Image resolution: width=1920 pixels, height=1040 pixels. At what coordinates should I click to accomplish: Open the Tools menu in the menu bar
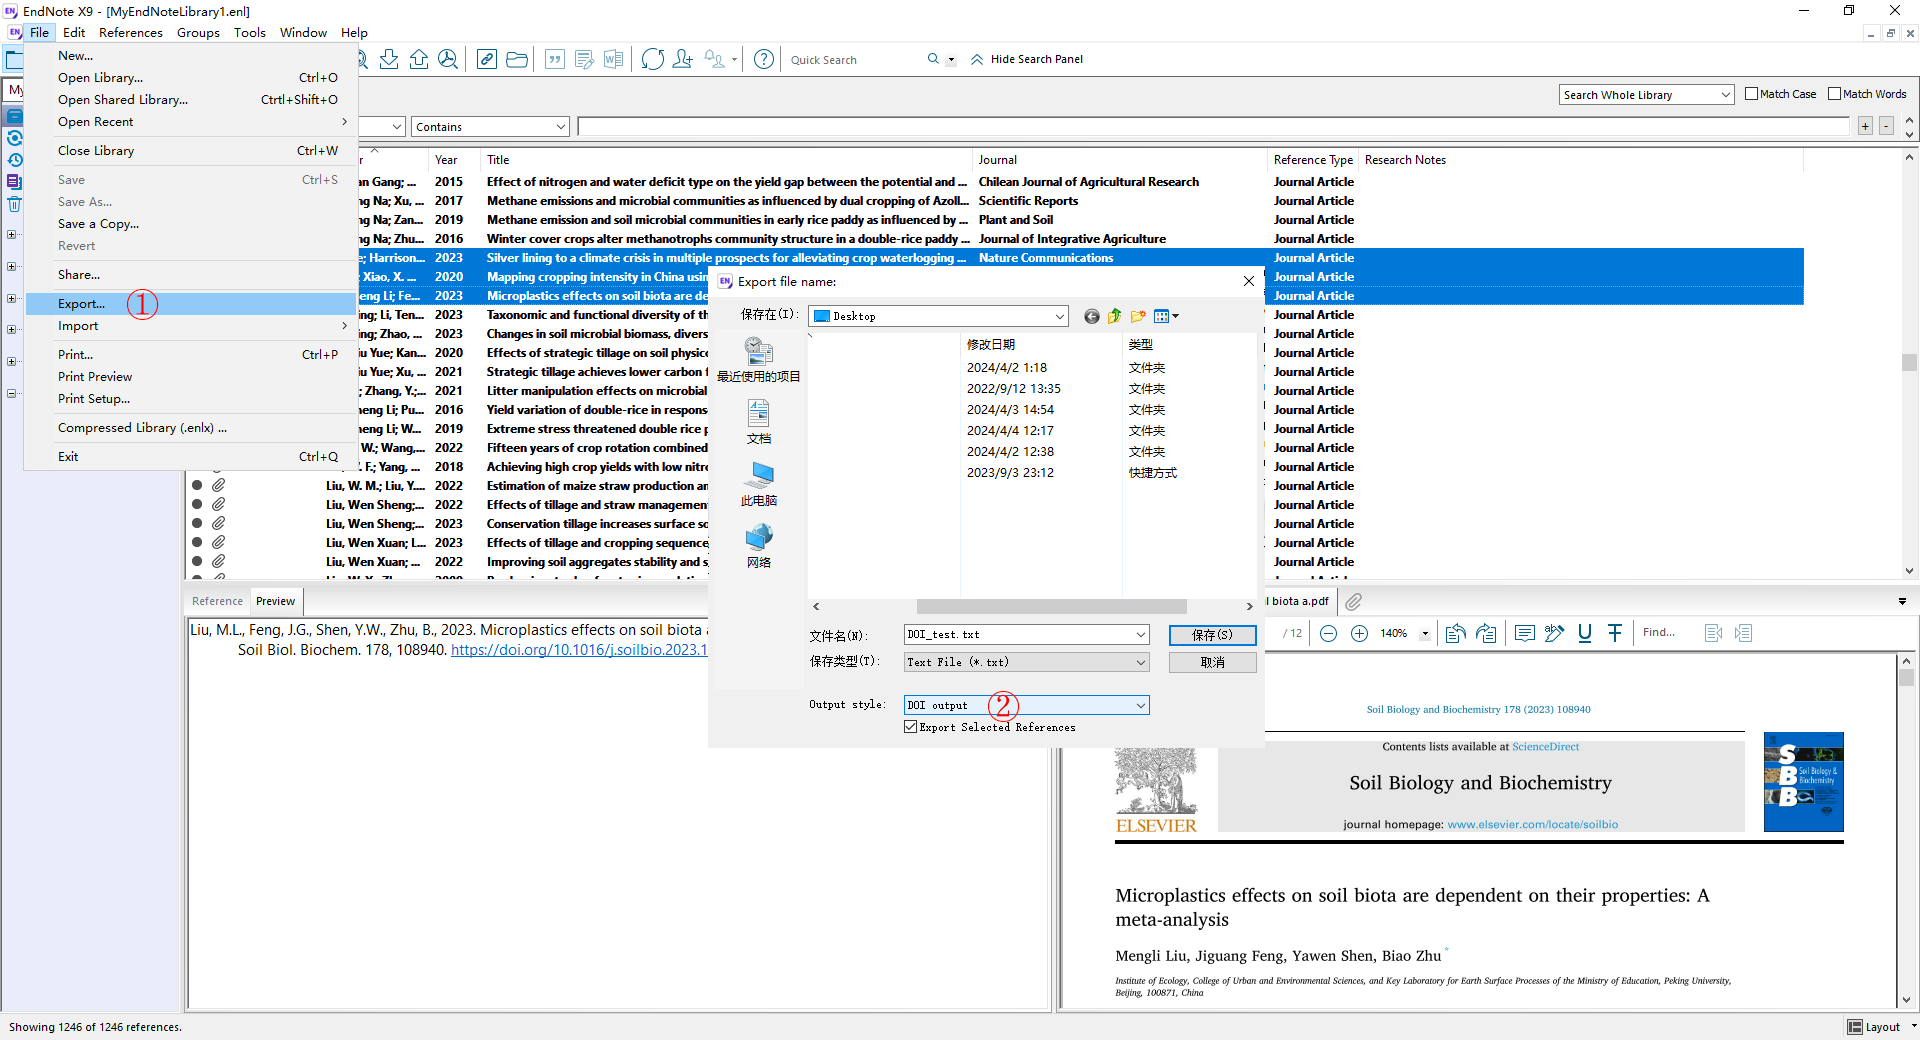click(x=250, y=33)
